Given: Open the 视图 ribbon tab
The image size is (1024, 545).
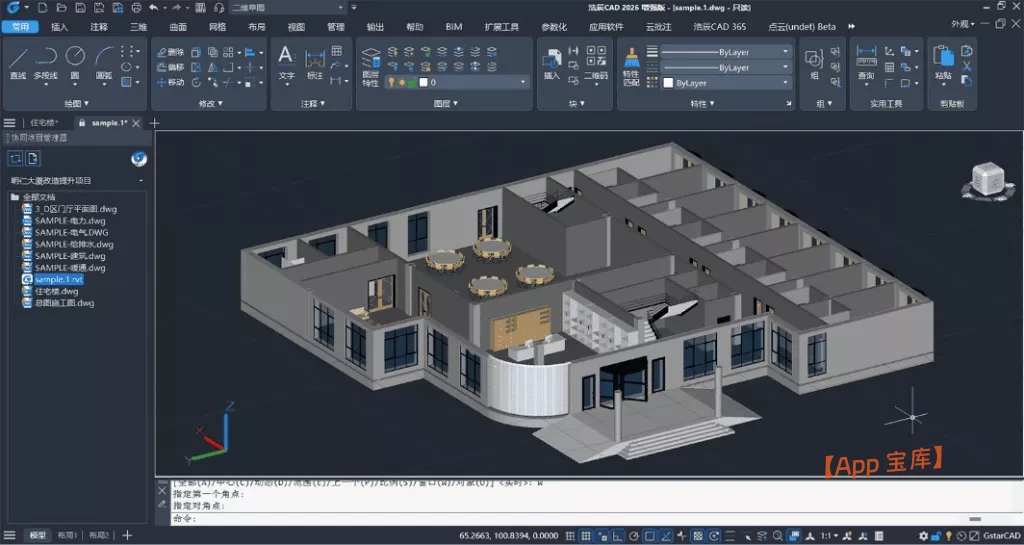Looking at the screenshot, I should (296, 27).
